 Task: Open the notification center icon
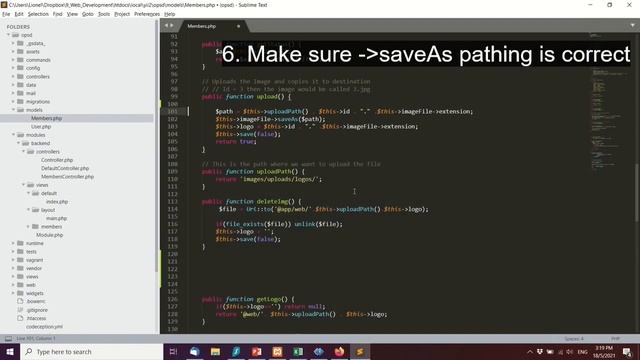[x=627, y=351]
